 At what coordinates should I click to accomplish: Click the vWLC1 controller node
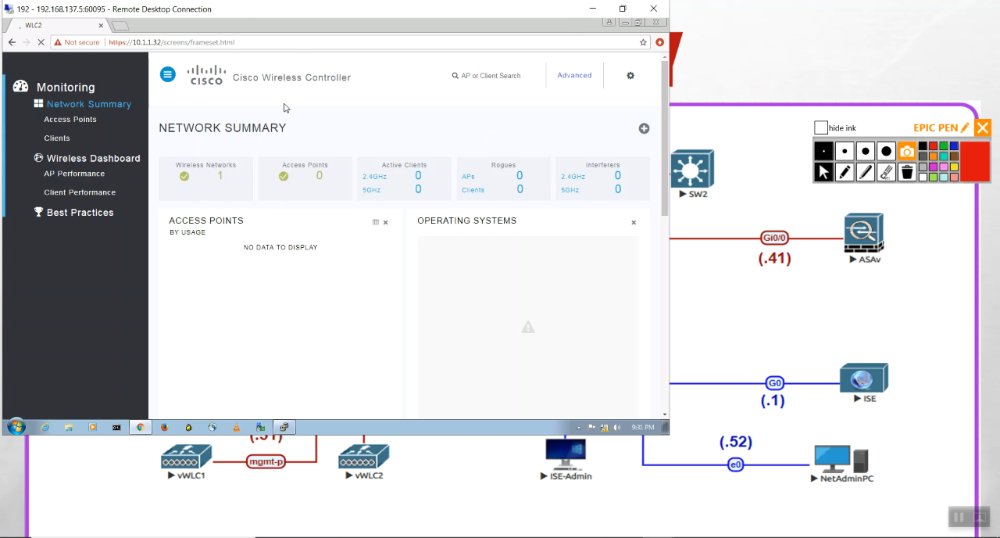(186, 456)
